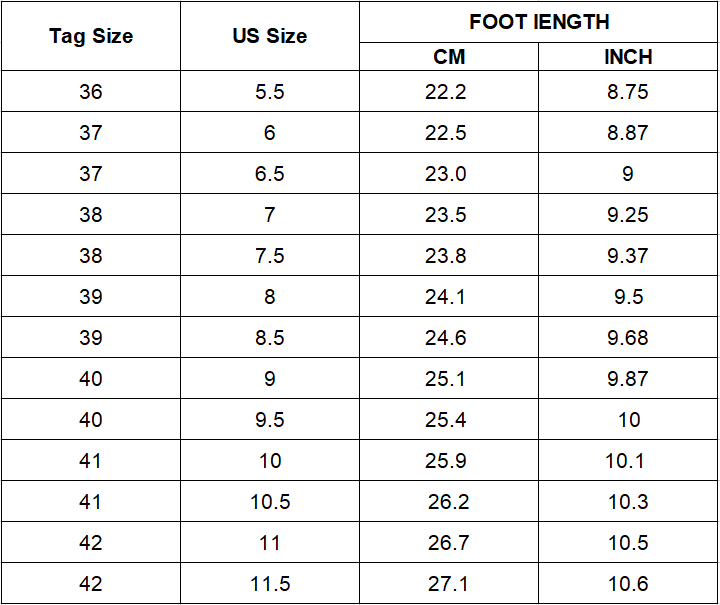Click the 24.1 cm cell
Image resolution: width=720 pixels, height=605 pixels.
(x=446, y=297)
